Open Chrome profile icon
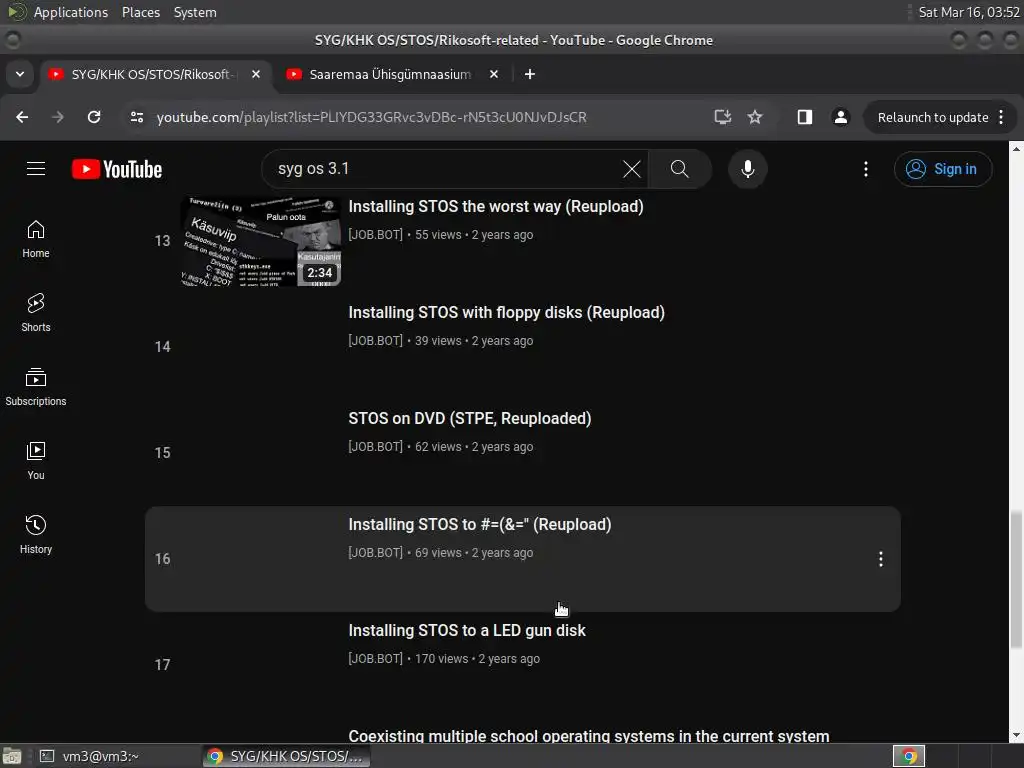1024x768 pixels. click(840, 117)
